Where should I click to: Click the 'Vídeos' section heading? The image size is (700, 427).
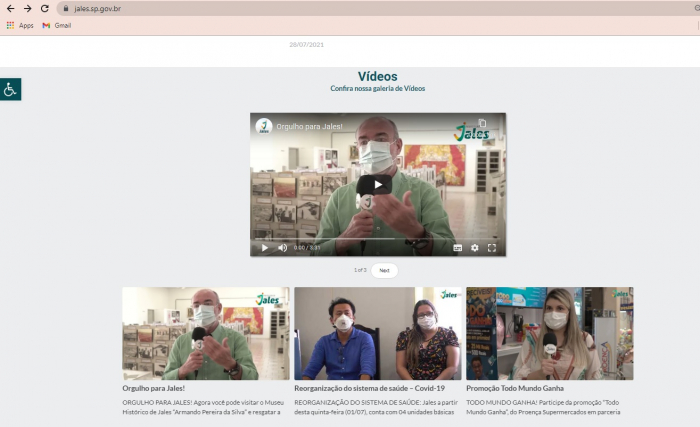tap(378, 76)
